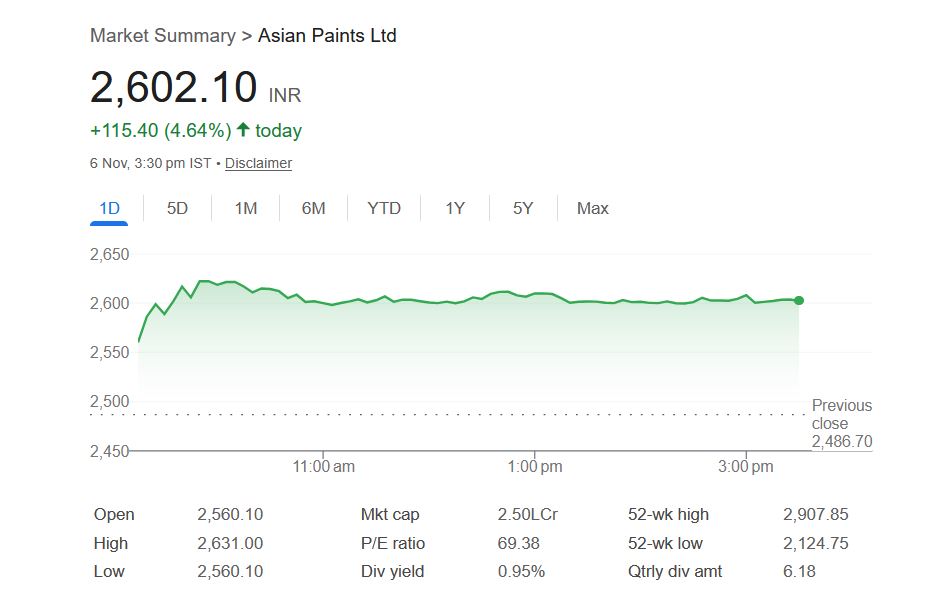
Task: Switch to the 6M time range
Action: coord(314,208)
